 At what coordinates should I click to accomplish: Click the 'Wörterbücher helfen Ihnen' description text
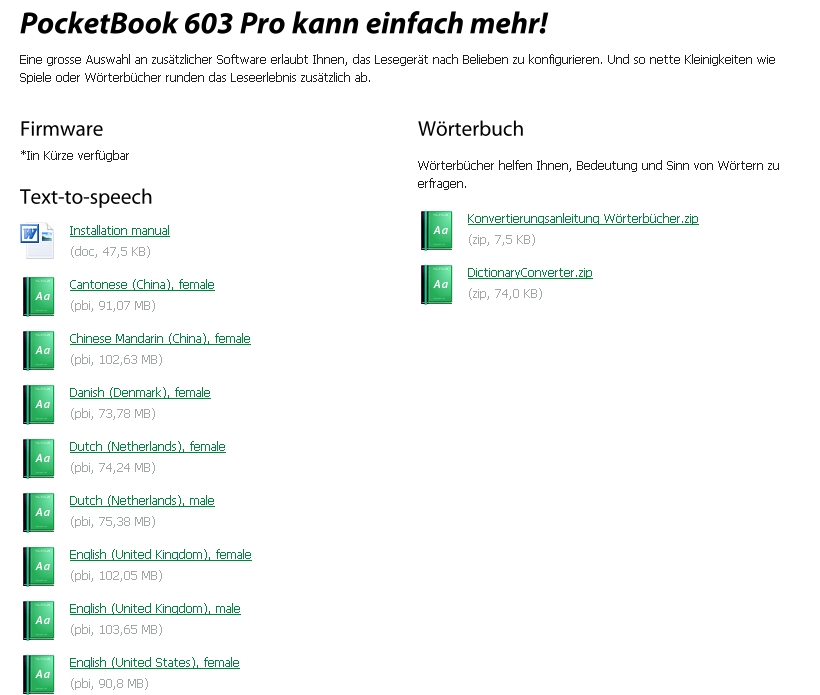tap(598, 175)
